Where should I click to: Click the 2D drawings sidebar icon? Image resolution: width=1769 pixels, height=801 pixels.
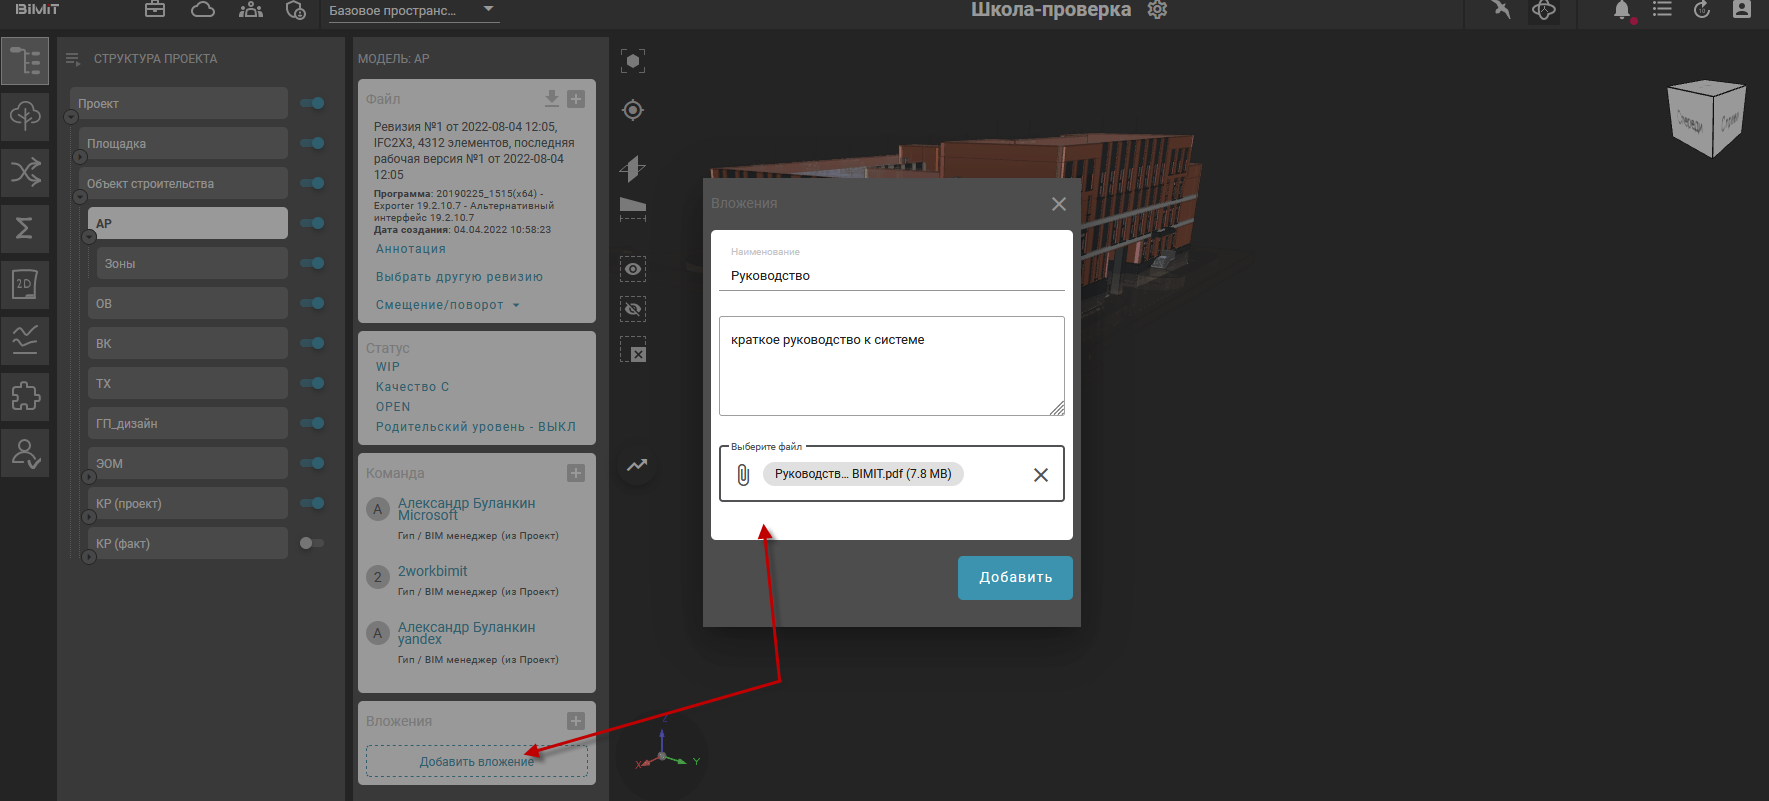pyautogui.click(x=25, y=285)
